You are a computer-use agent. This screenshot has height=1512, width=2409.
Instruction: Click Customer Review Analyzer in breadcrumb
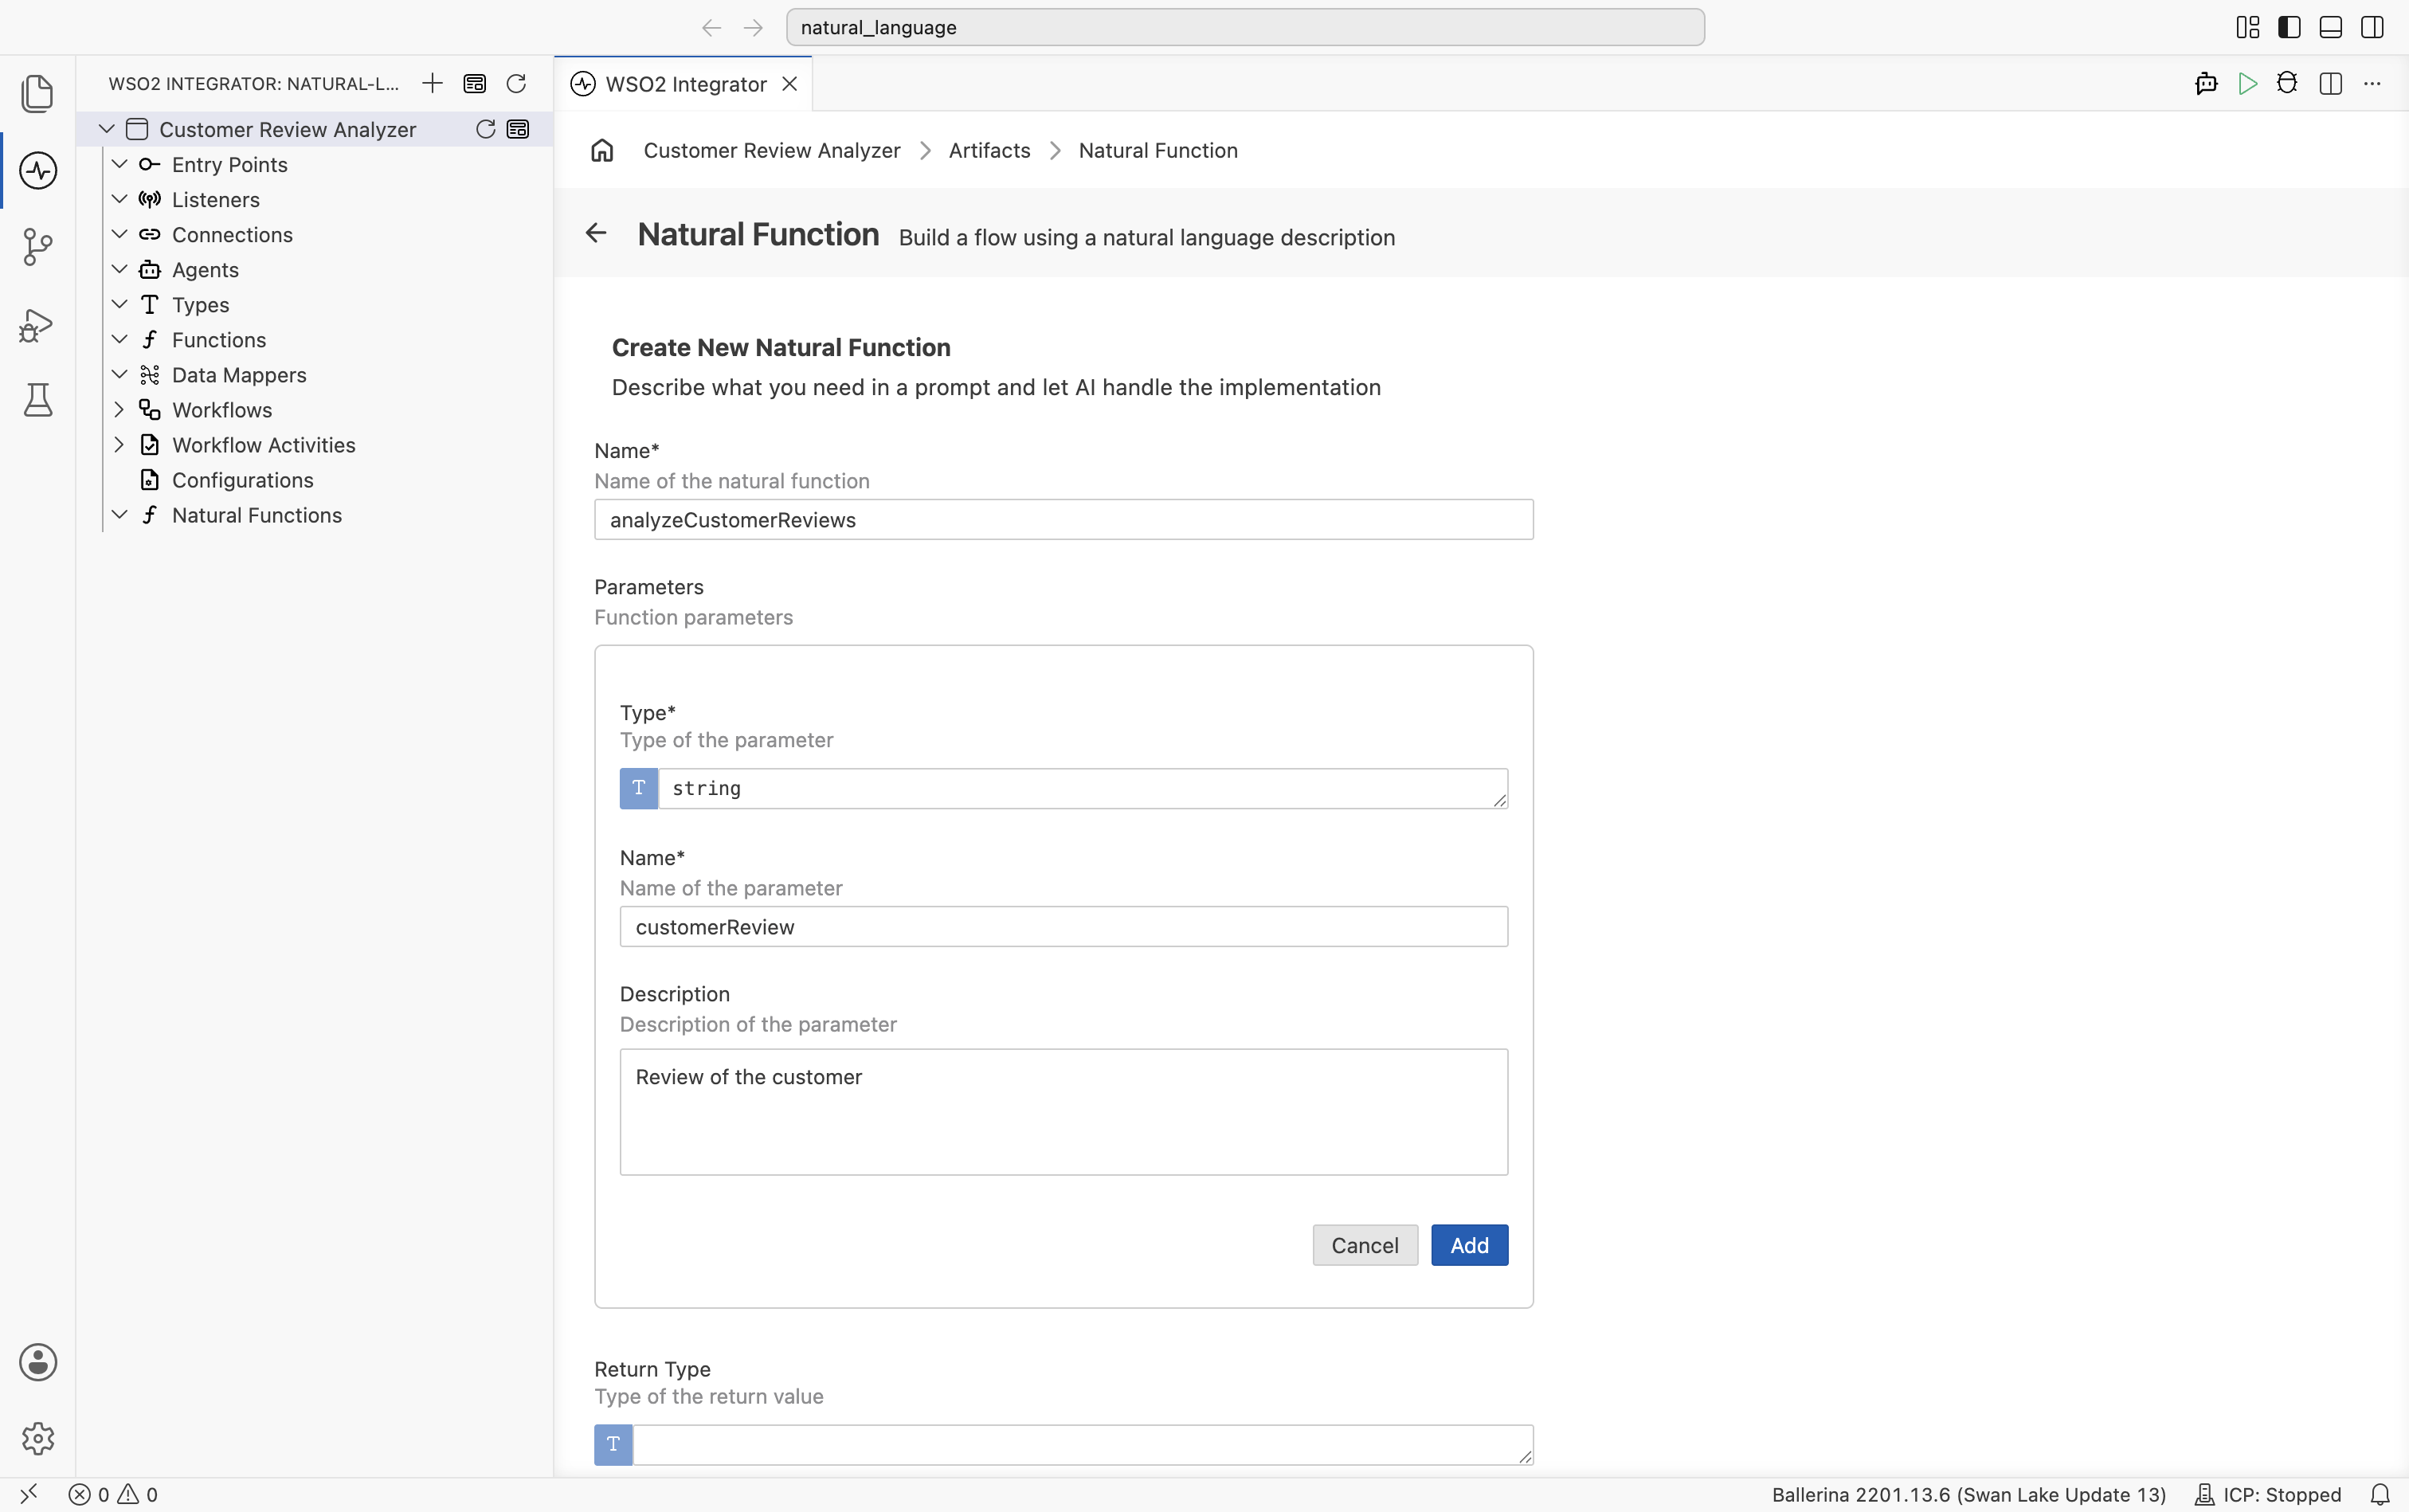tap(771, 150)
